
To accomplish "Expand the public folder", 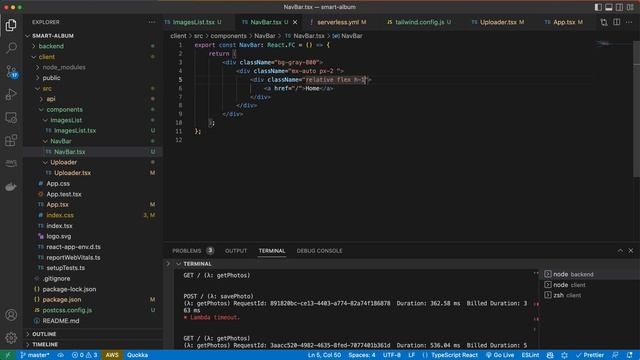I will point(93,78).
